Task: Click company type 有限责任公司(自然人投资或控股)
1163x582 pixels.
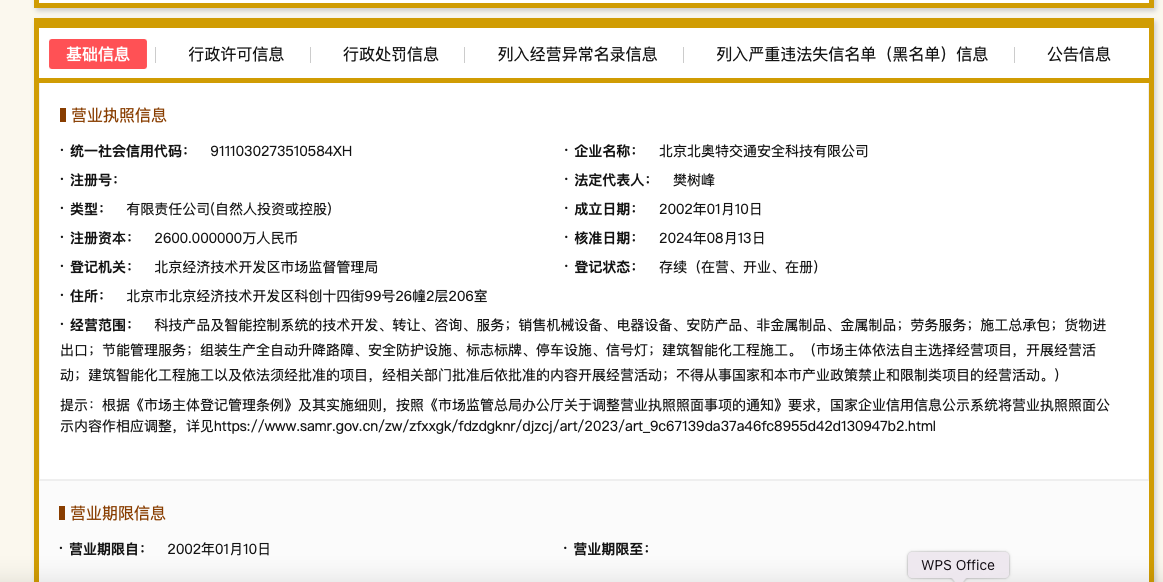Action: (x=229, y=210)
